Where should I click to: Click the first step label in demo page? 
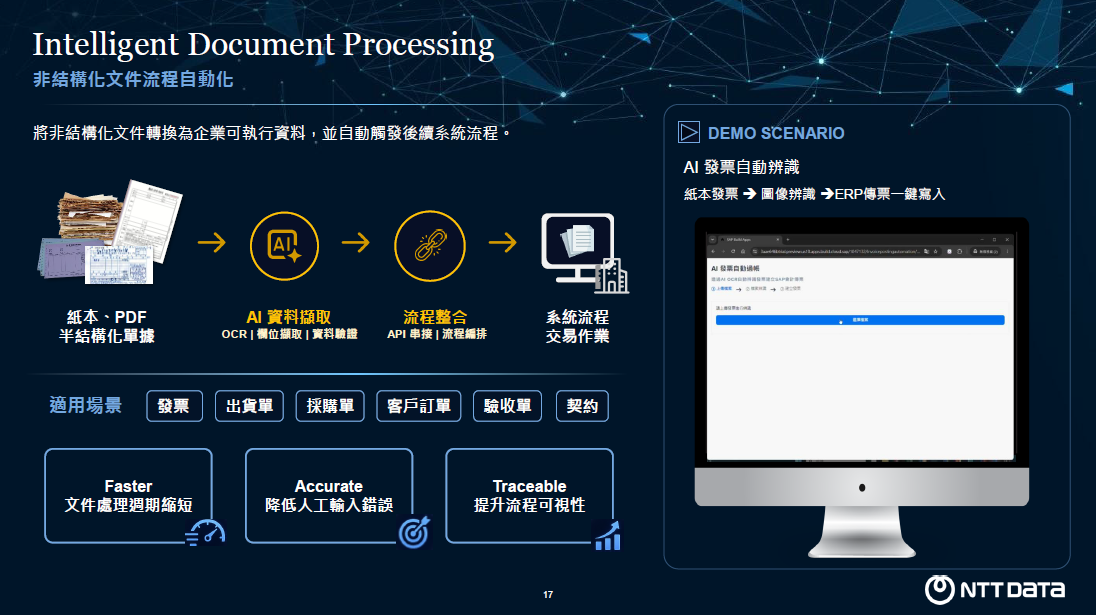click(x=722, y=289)
